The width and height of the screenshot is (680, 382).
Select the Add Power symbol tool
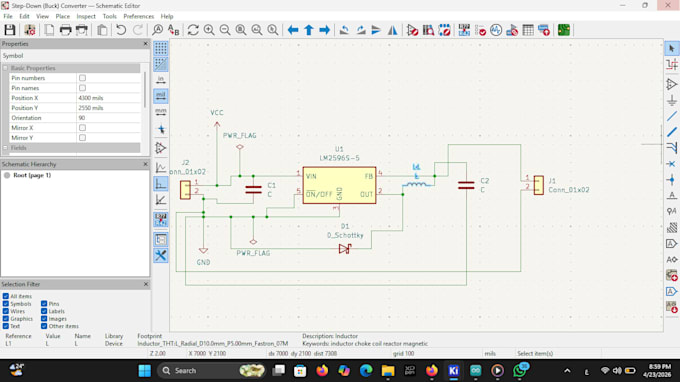672,100
